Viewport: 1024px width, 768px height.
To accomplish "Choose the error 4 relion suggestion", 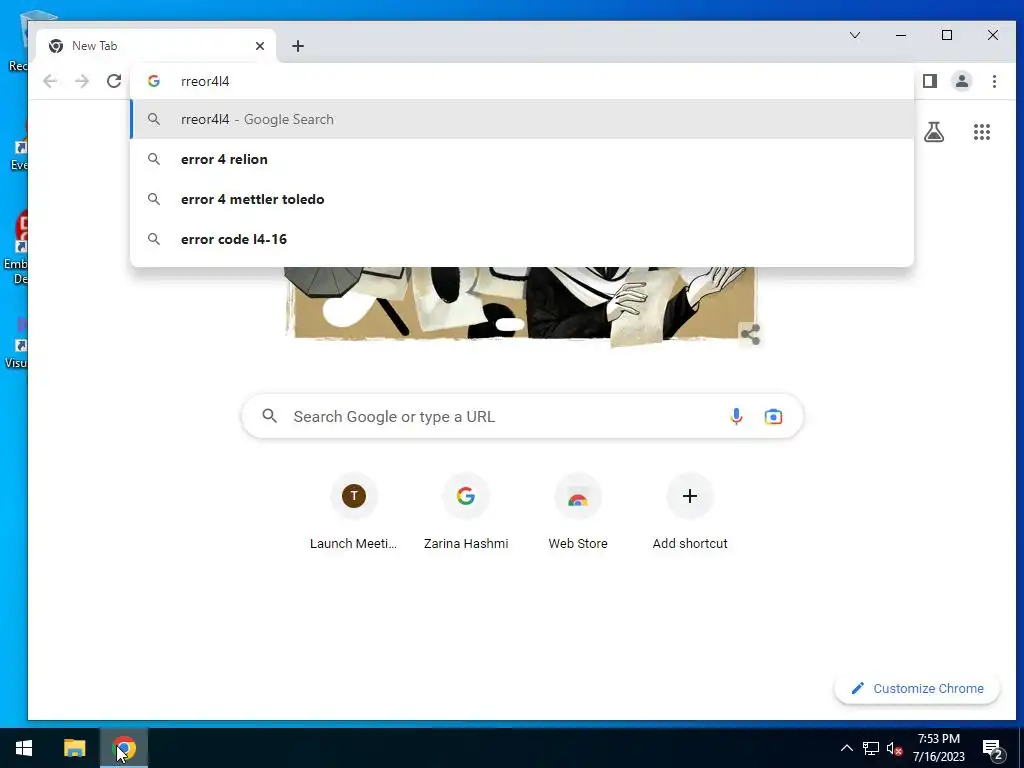I will (x=522, y=159).
